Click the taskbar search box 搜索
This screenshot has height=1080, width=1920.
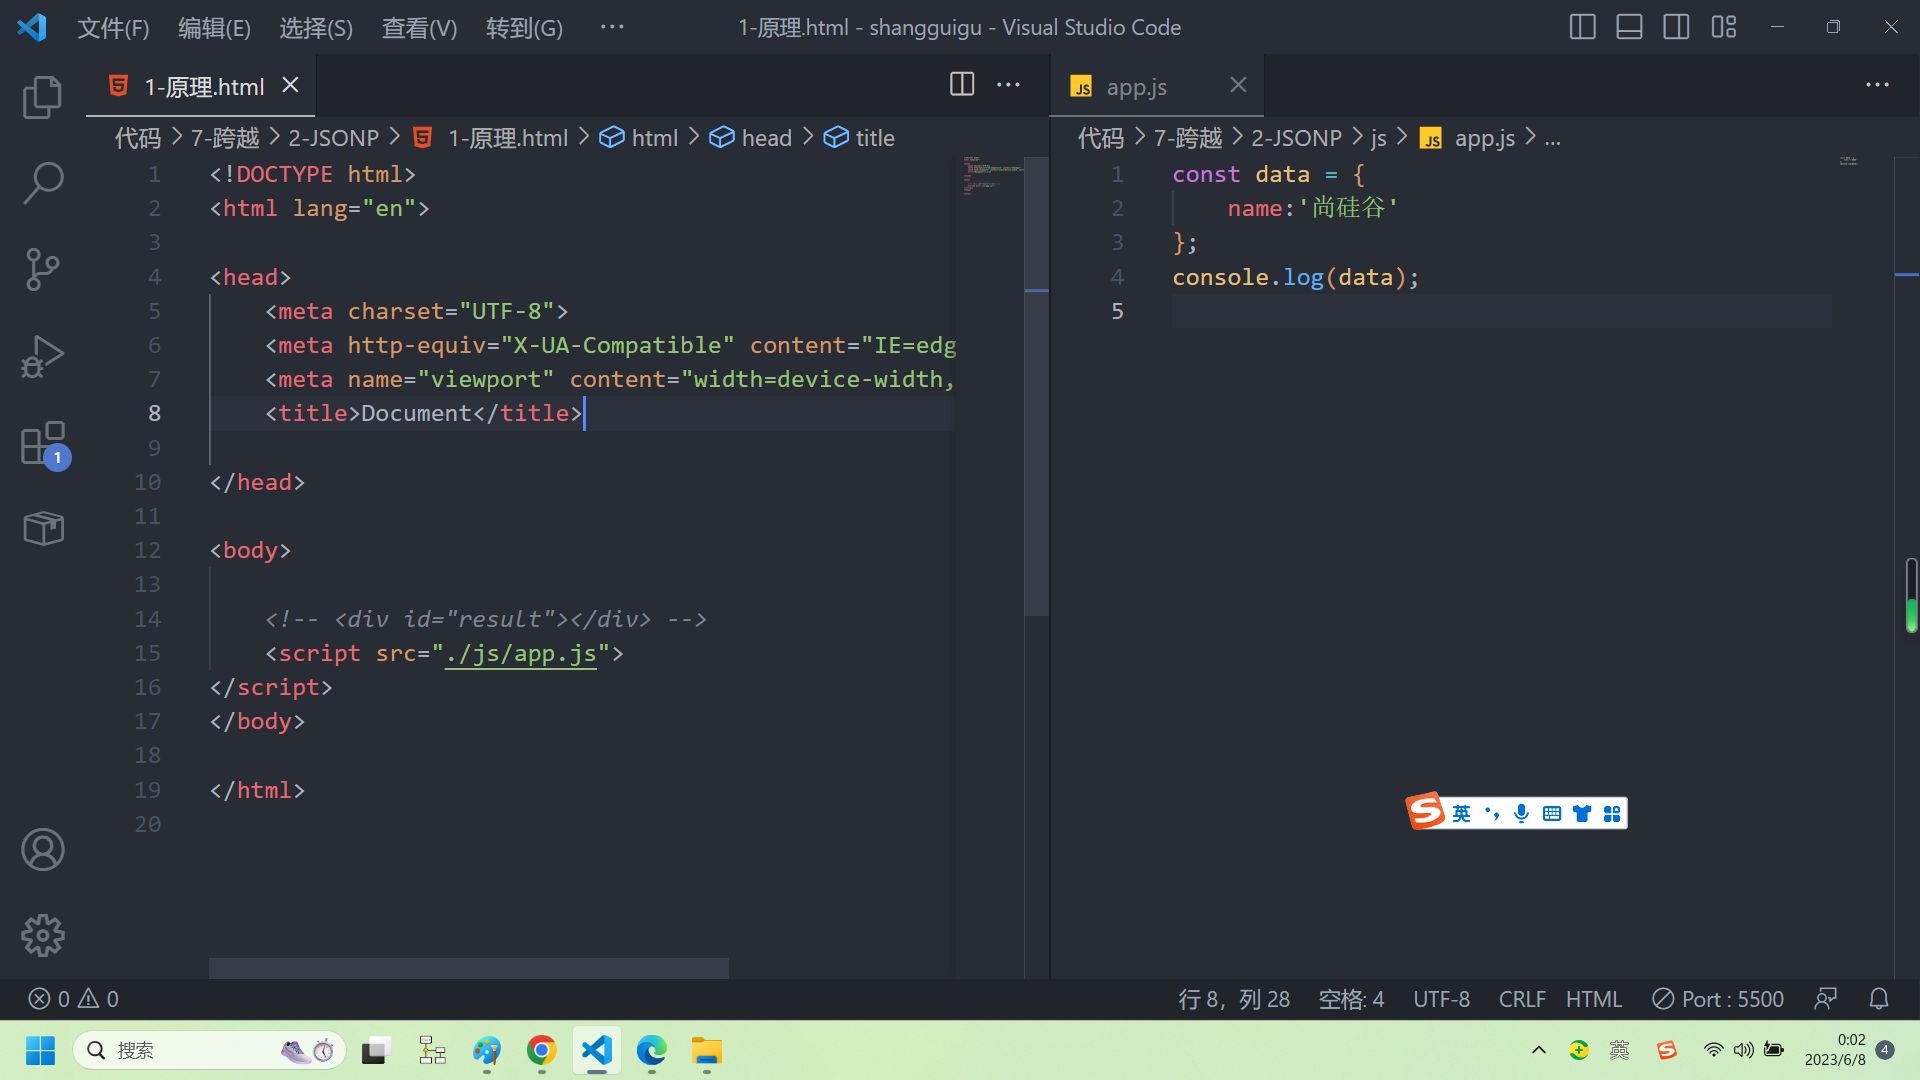[x=209, y=1051]
